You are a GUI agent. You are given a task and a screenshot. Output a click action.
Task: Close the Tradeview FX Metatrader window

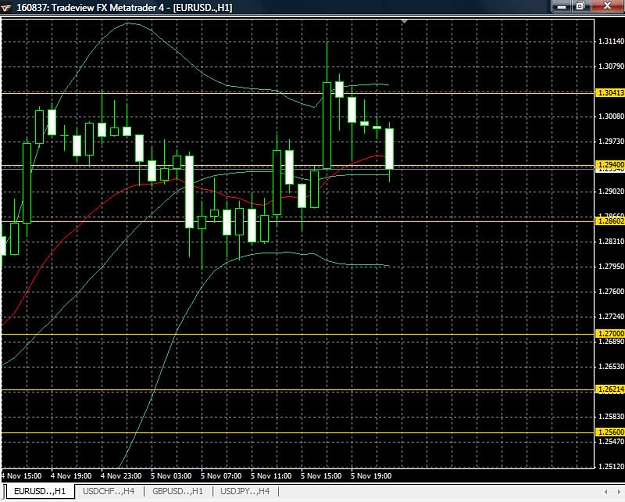[607, 6]
